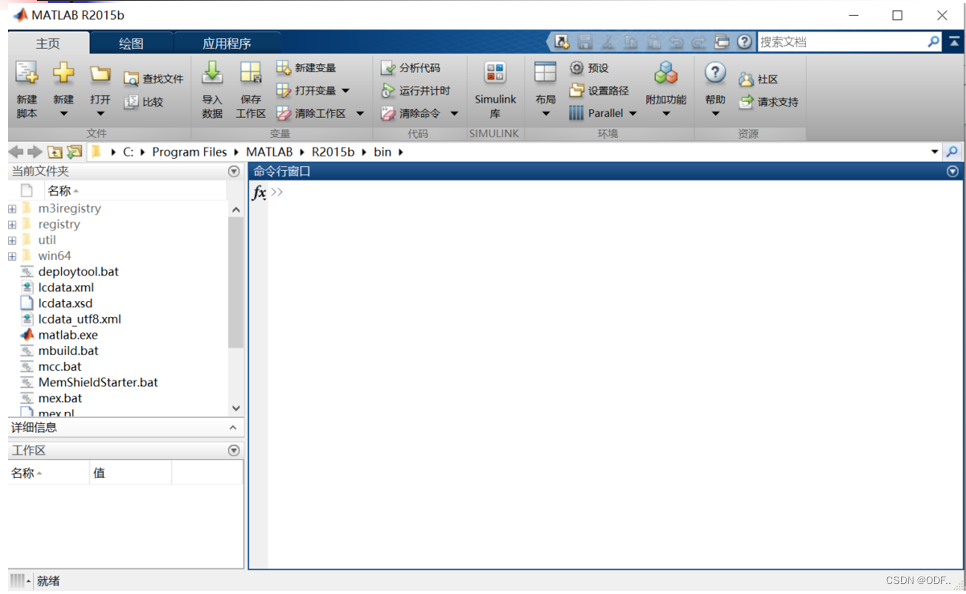Click the 导入数据 (Import Data) icon
Screen dimensions: 966x594
click(212, 74)
